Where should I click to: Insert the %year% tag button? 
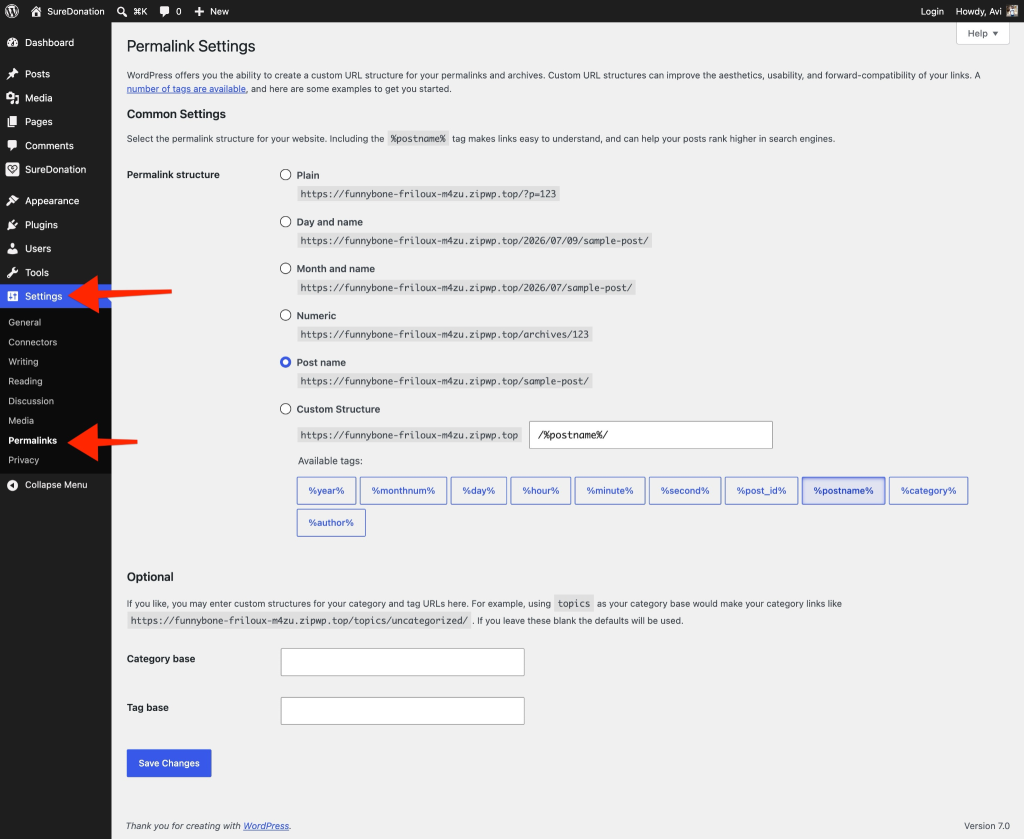pyautogui.click(x=327, y=491)
